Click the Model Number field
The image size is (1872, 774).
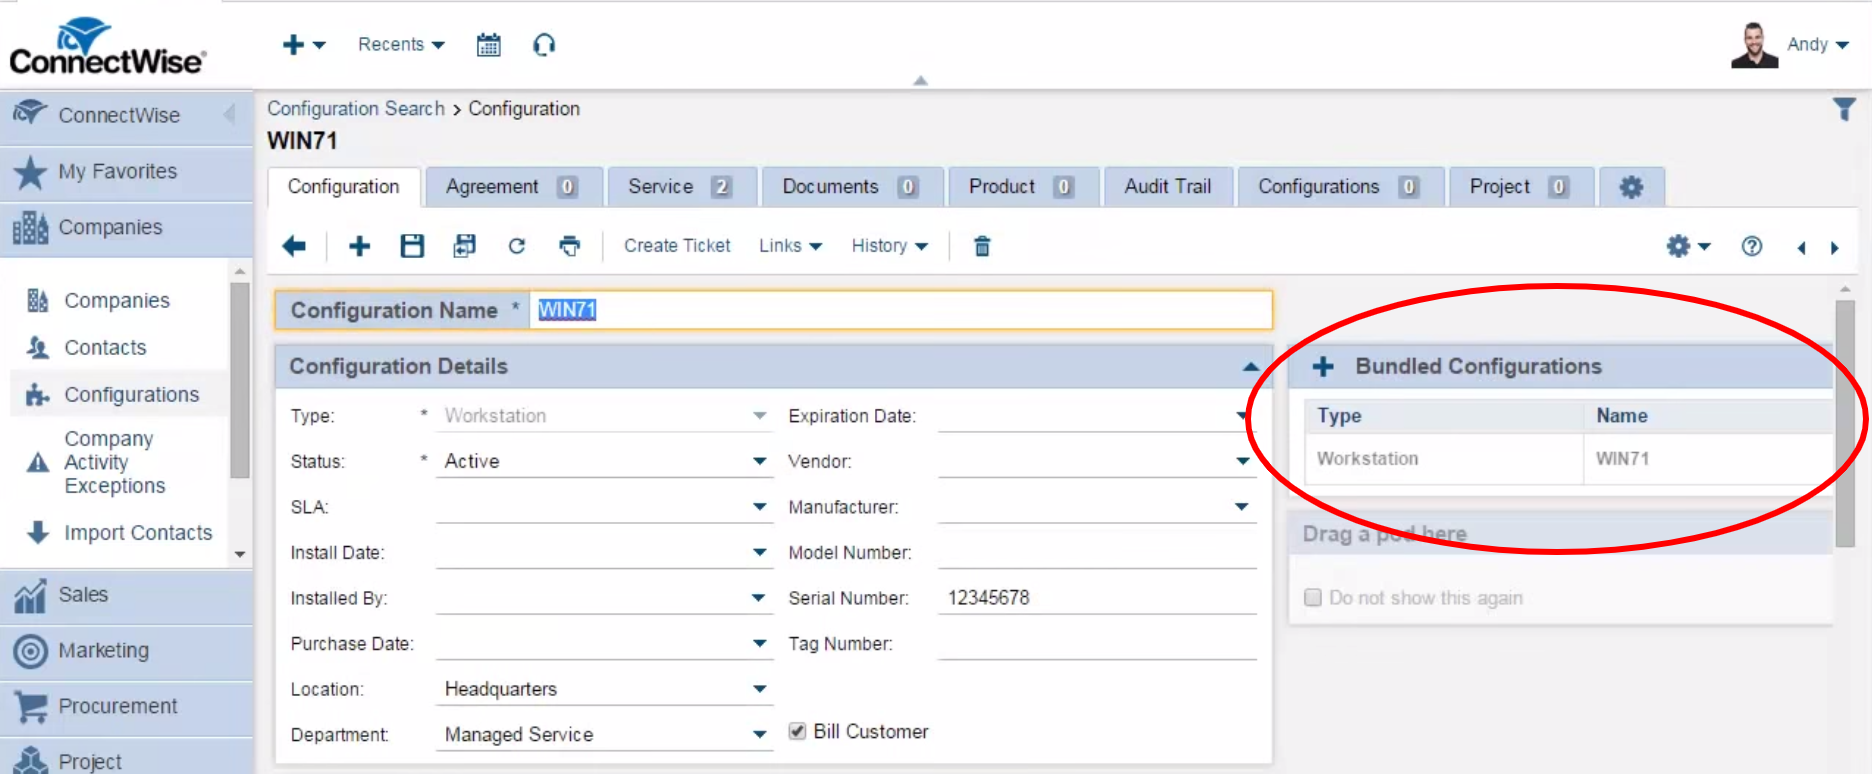[x=1096, y=552]
